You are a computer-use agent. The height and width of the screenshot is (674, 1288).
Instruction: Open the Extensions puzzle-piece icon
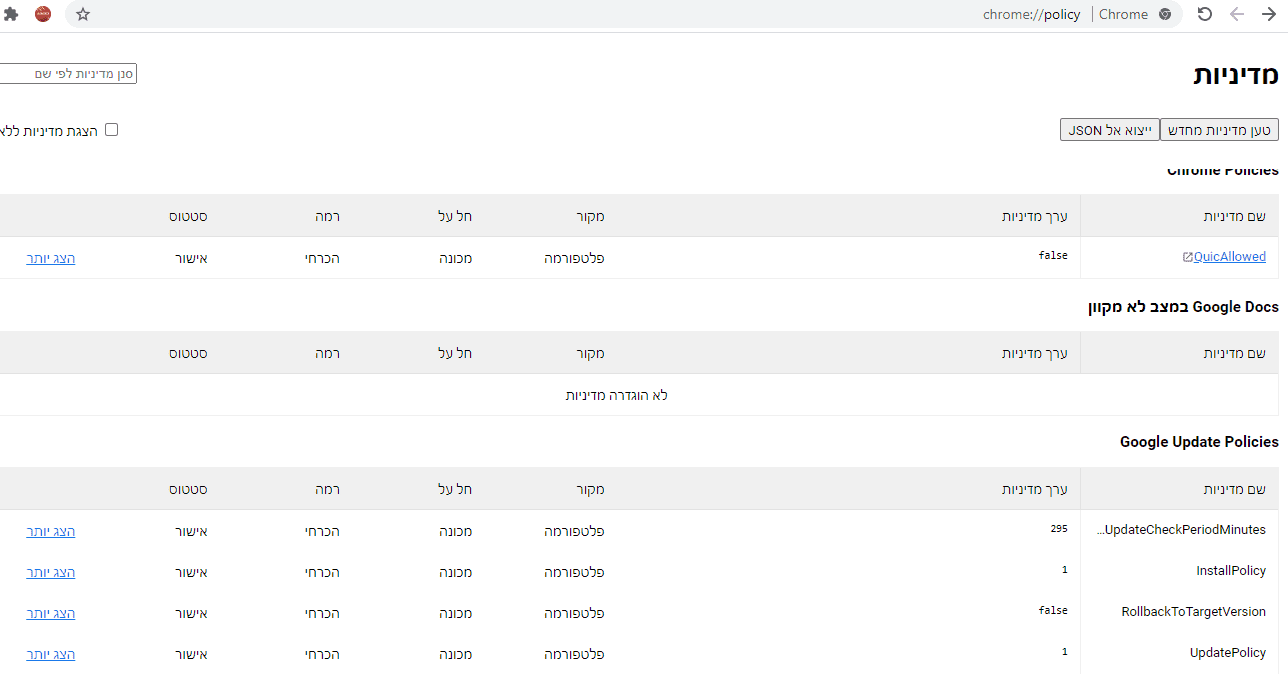(x=12, y=14)
